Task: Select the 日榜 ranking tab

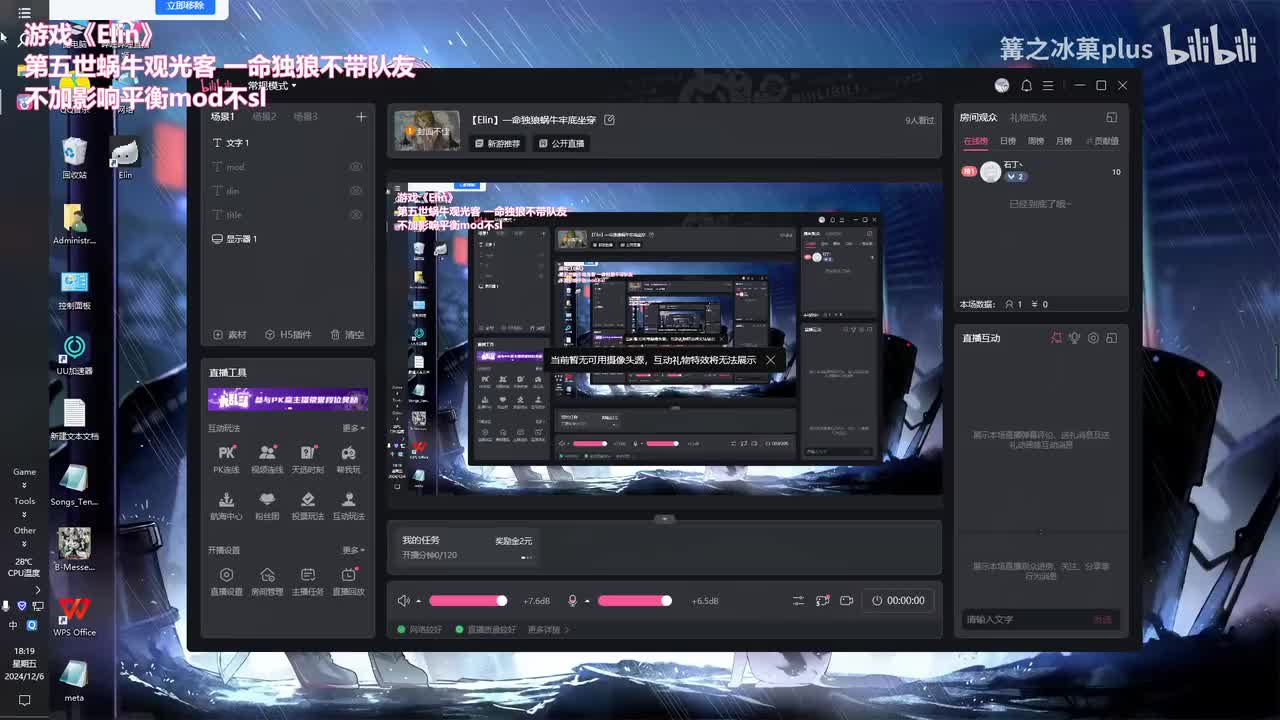Action: [1008, 141]
